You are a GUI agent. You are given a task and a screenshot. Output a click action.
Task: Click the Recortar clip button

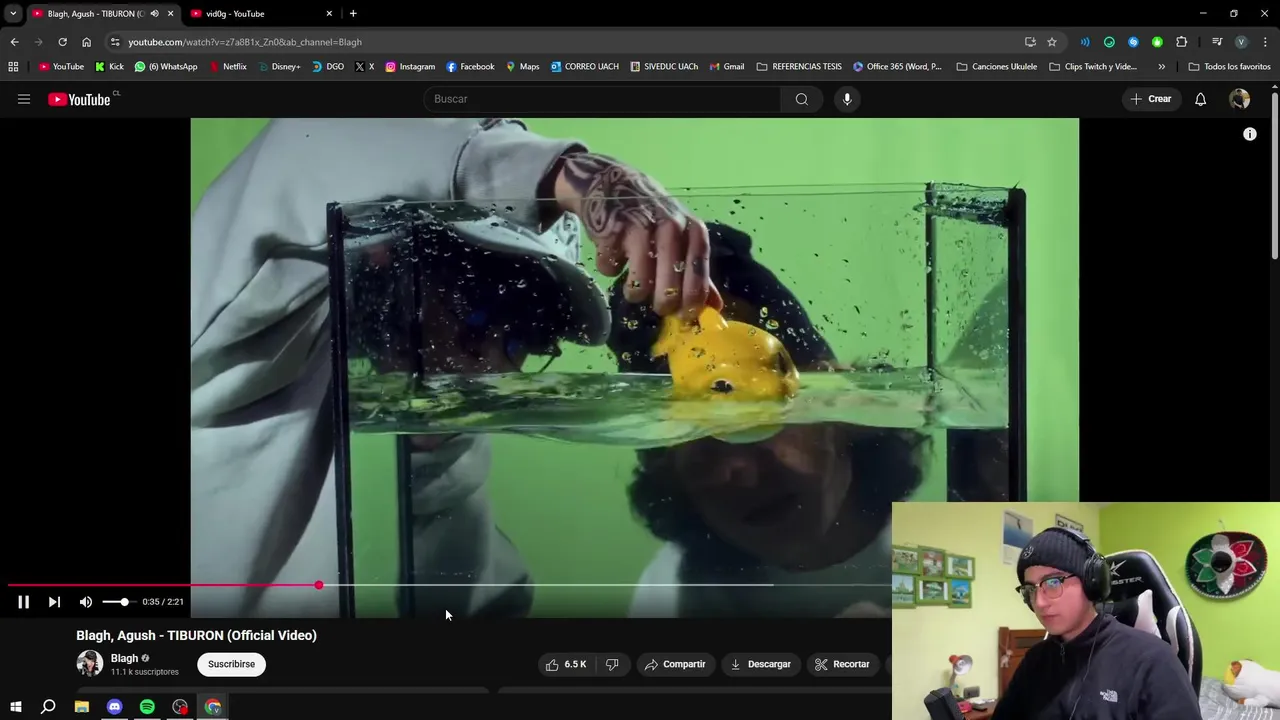[842, 664]
